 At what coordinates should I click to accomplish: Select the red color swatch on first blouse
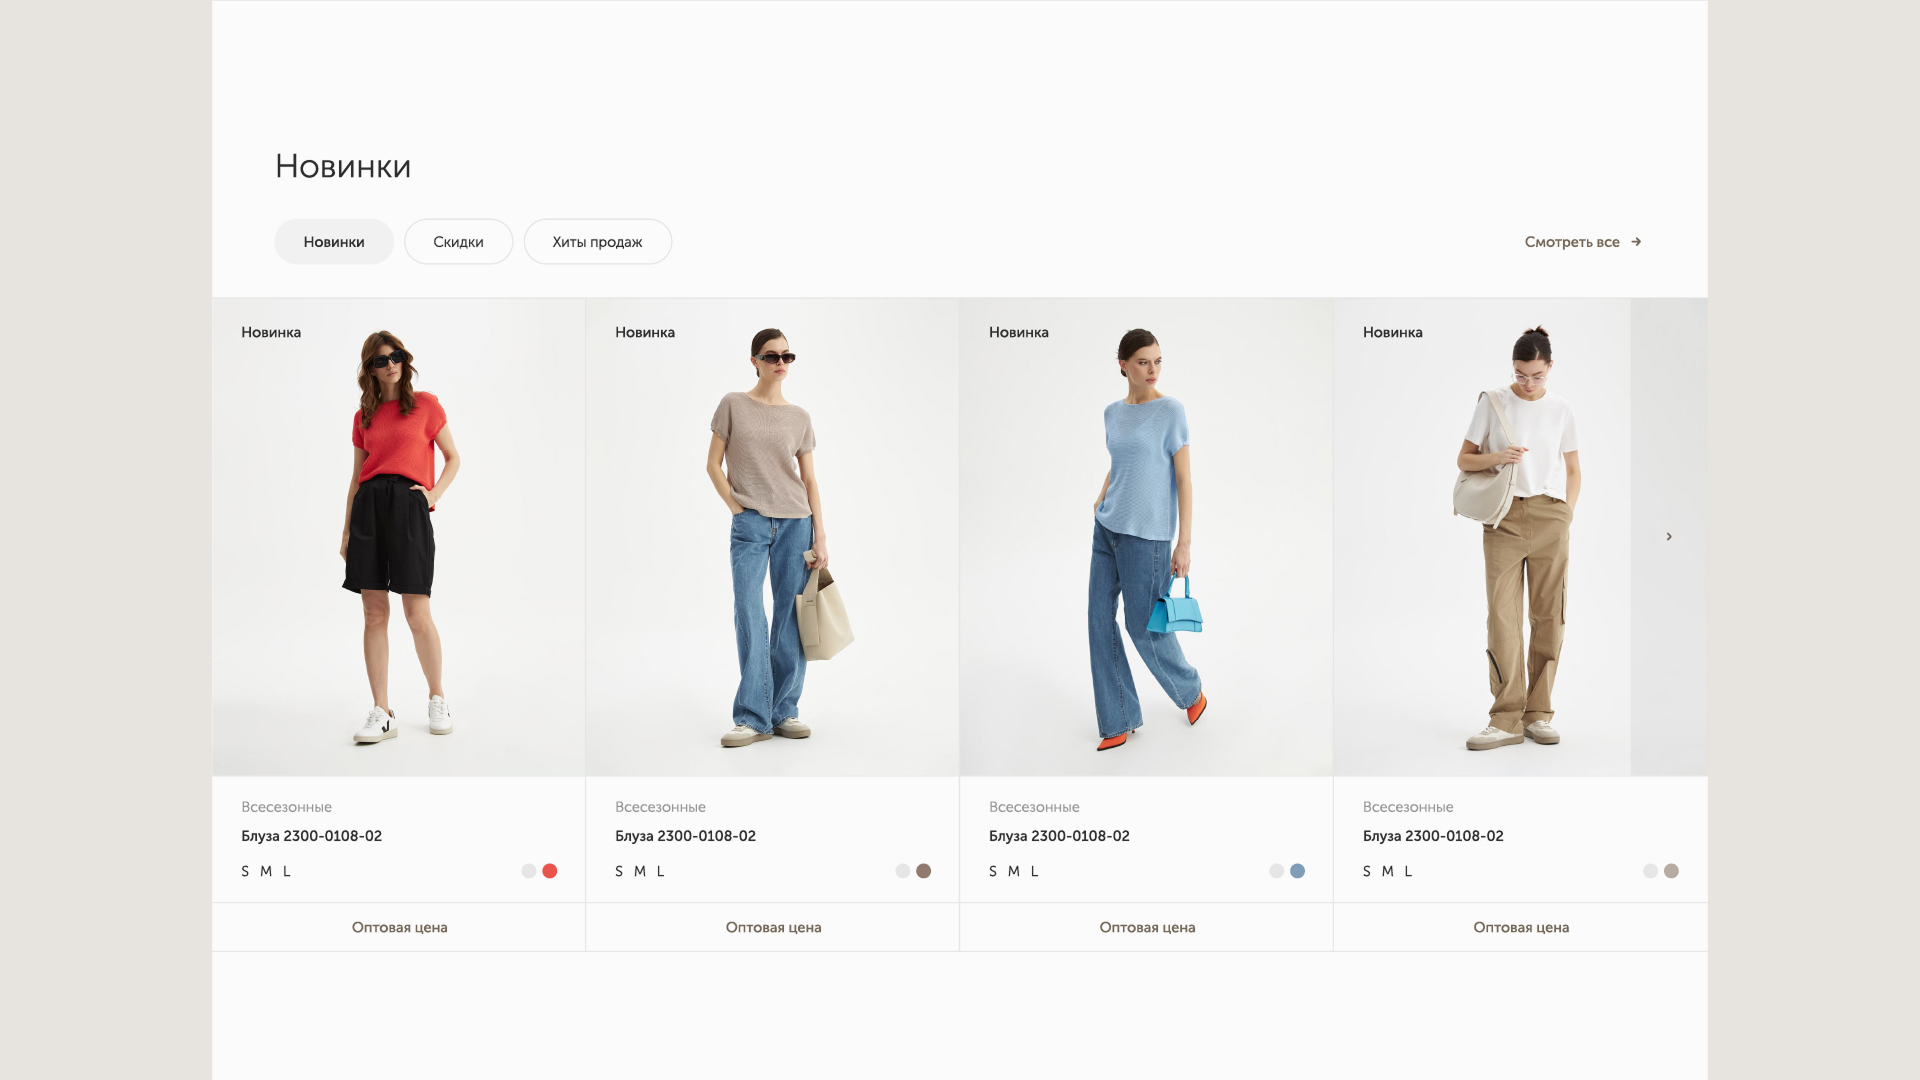coord(549,871)
